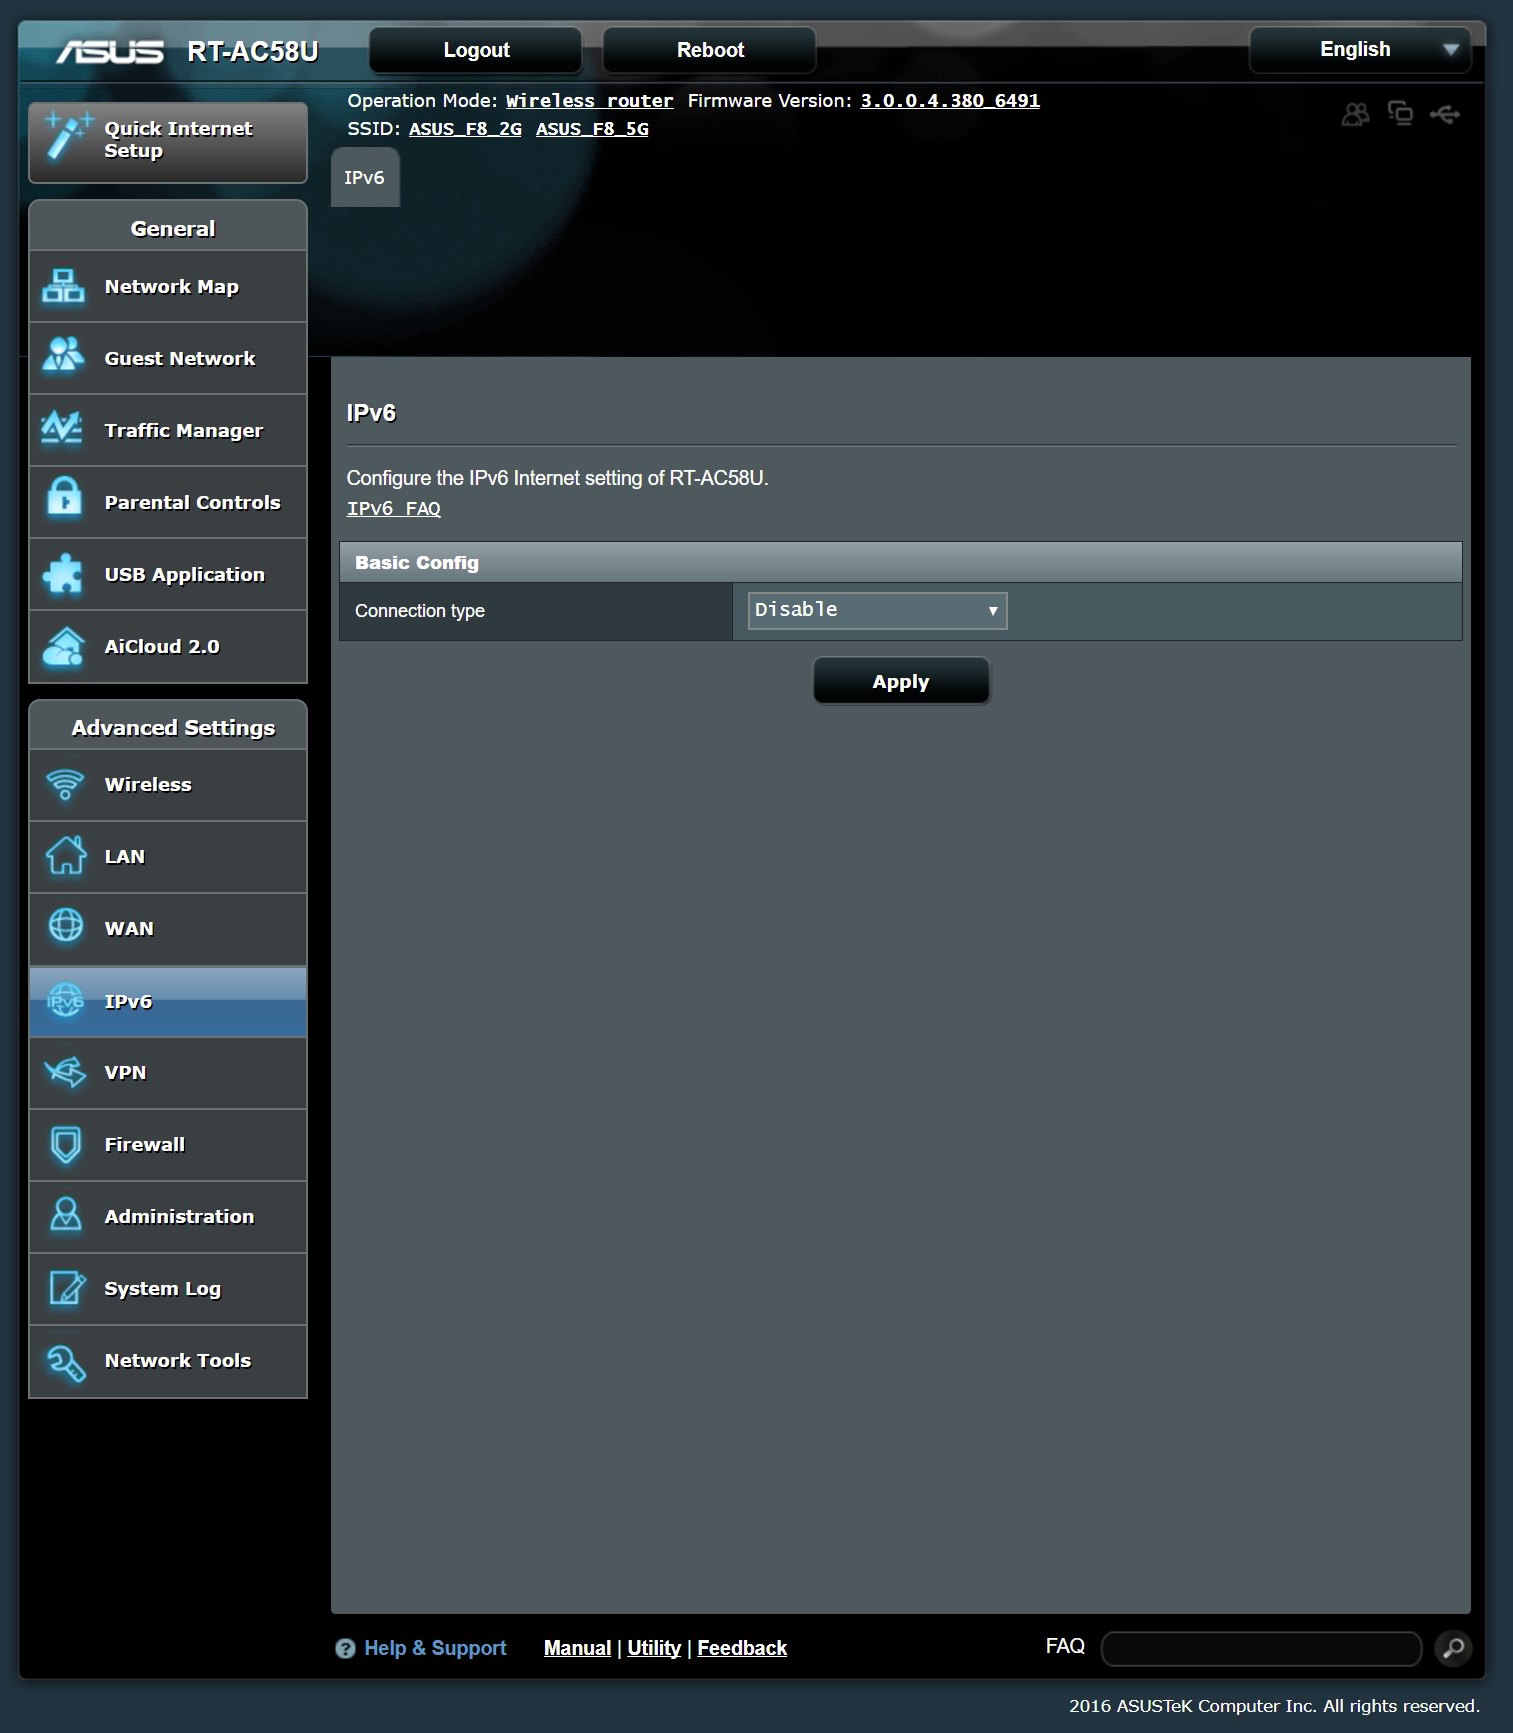This screenshot has height=1733, width=1513.
Task: Click the Wireless signal icon
Action: 65,784
